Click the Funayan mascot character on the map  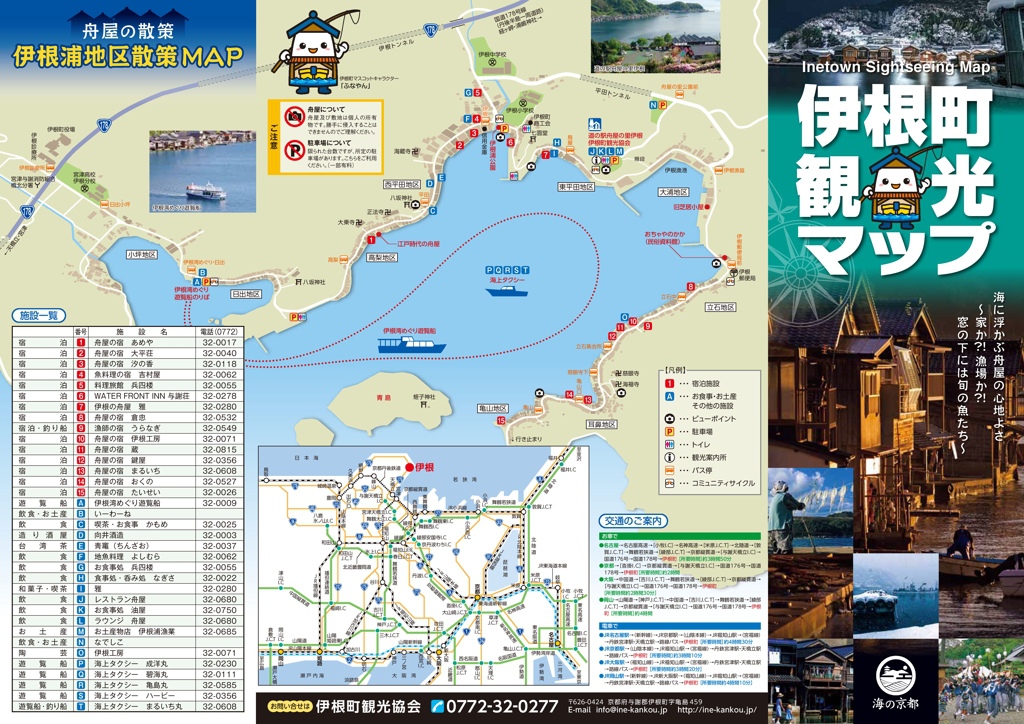321,50
